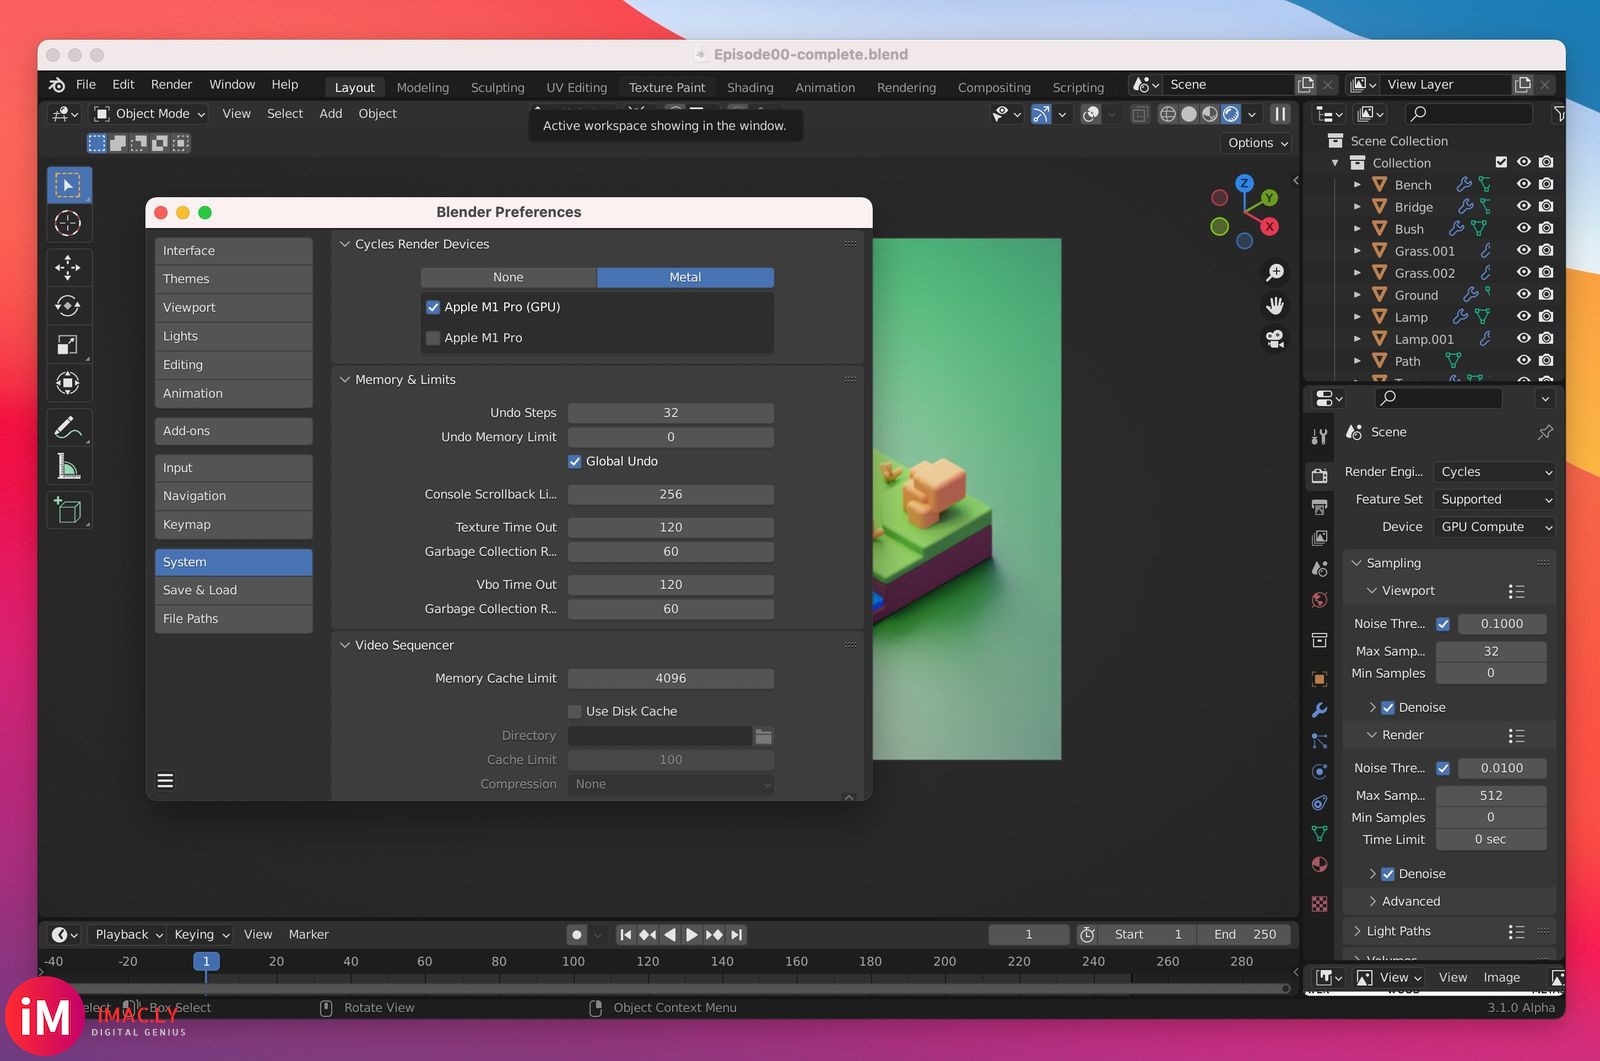The image size is (1600, 1061).
Task: Click the Scene pin icon
Action: 1545,432
